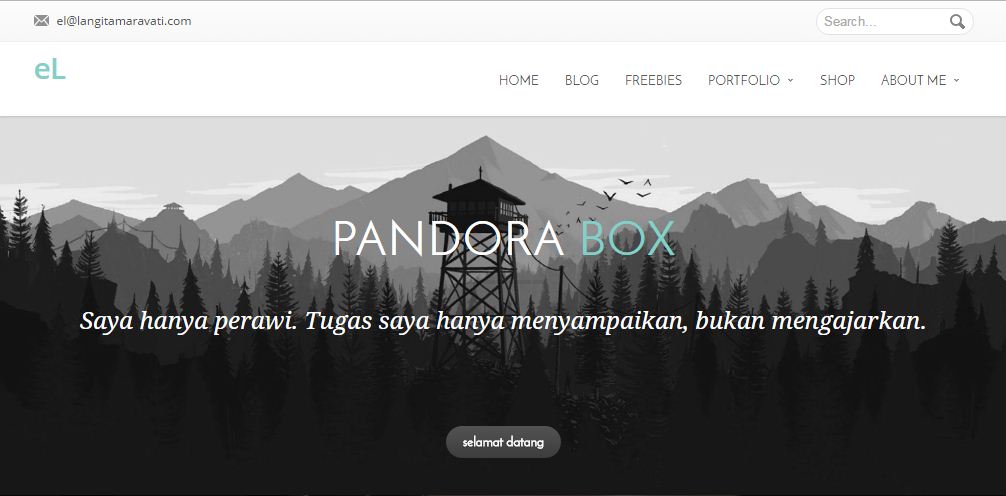Click the selamat datang button
Image resolution: width=1006 pixels, height=496 pixels.
503,442
